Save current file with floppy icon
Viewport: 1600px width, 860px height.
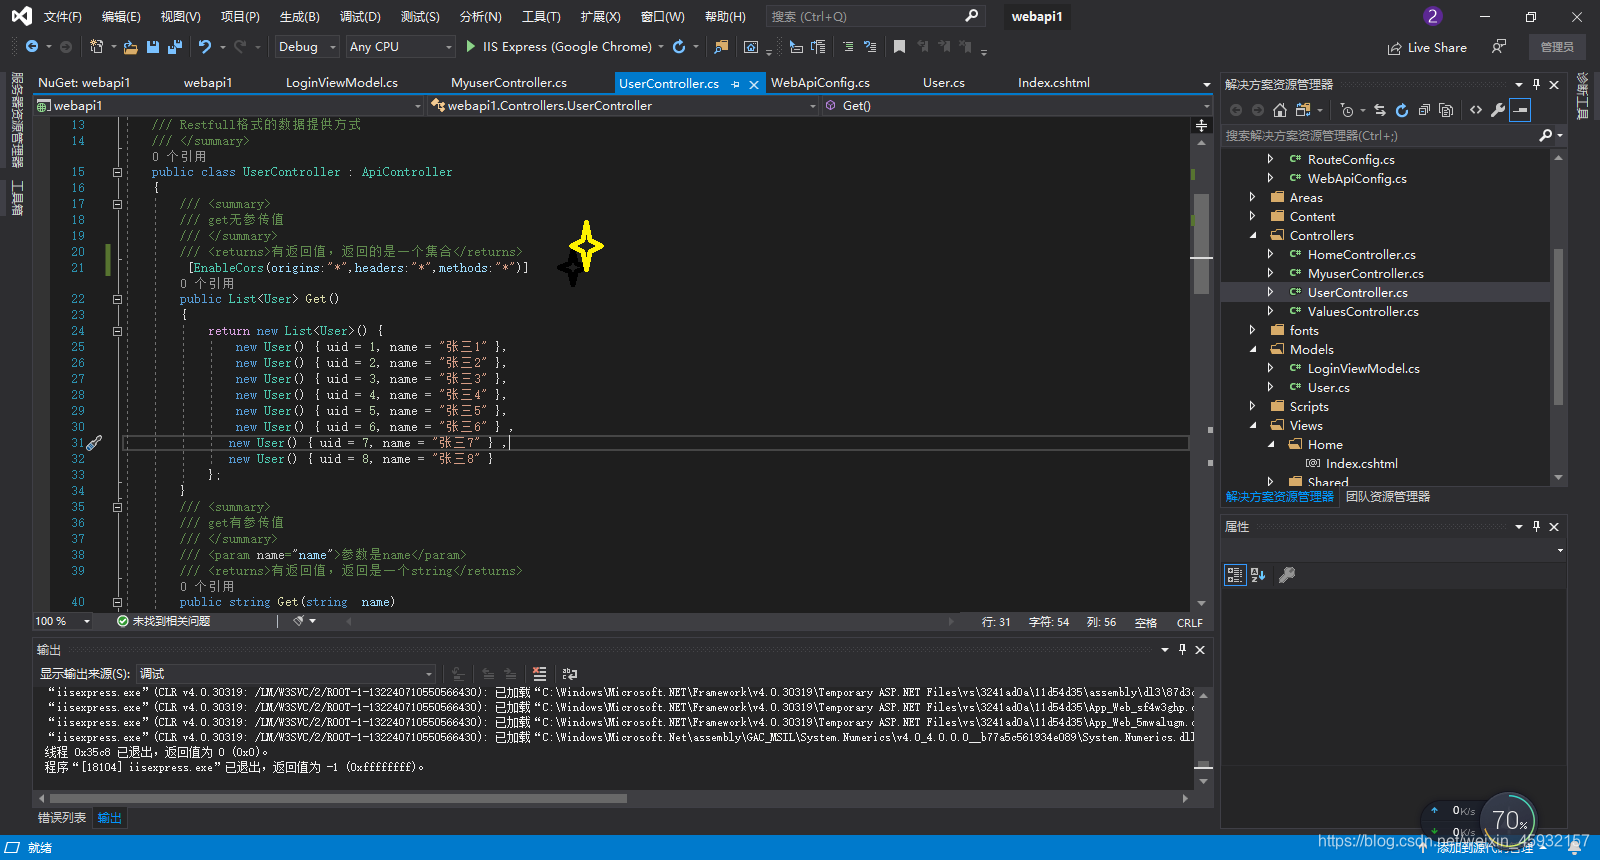pyautogui.click(x=153, y=47)
